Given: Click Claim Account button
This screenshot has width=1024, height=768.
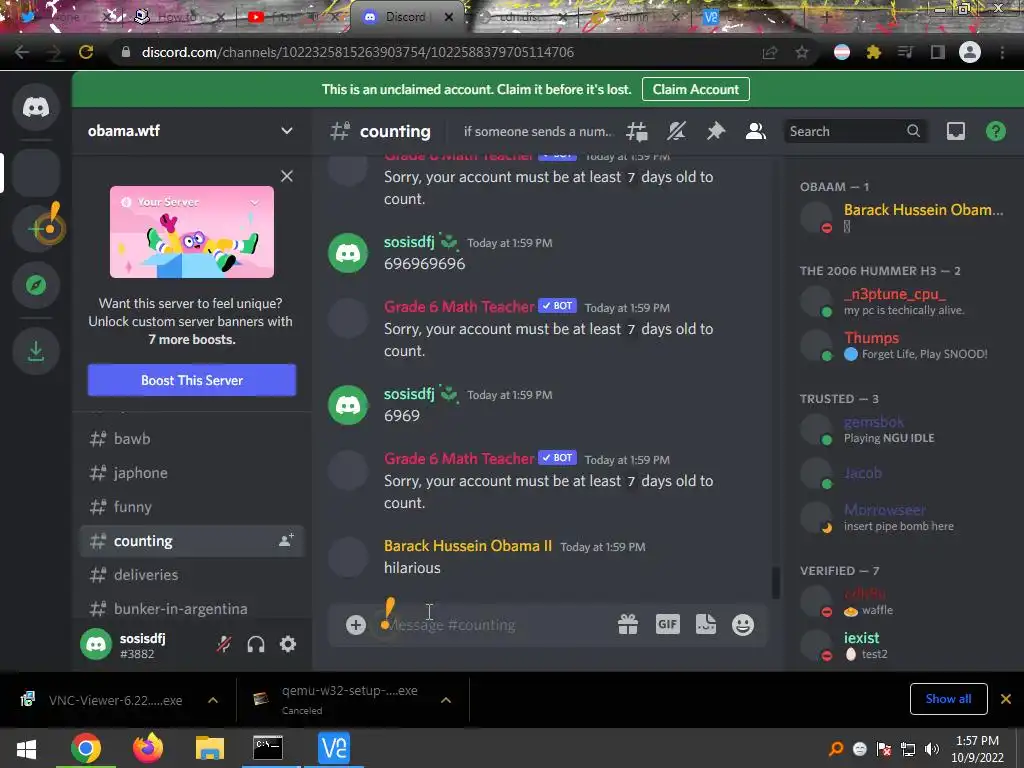Looking at the screenshot, I should tap(696, 89).
